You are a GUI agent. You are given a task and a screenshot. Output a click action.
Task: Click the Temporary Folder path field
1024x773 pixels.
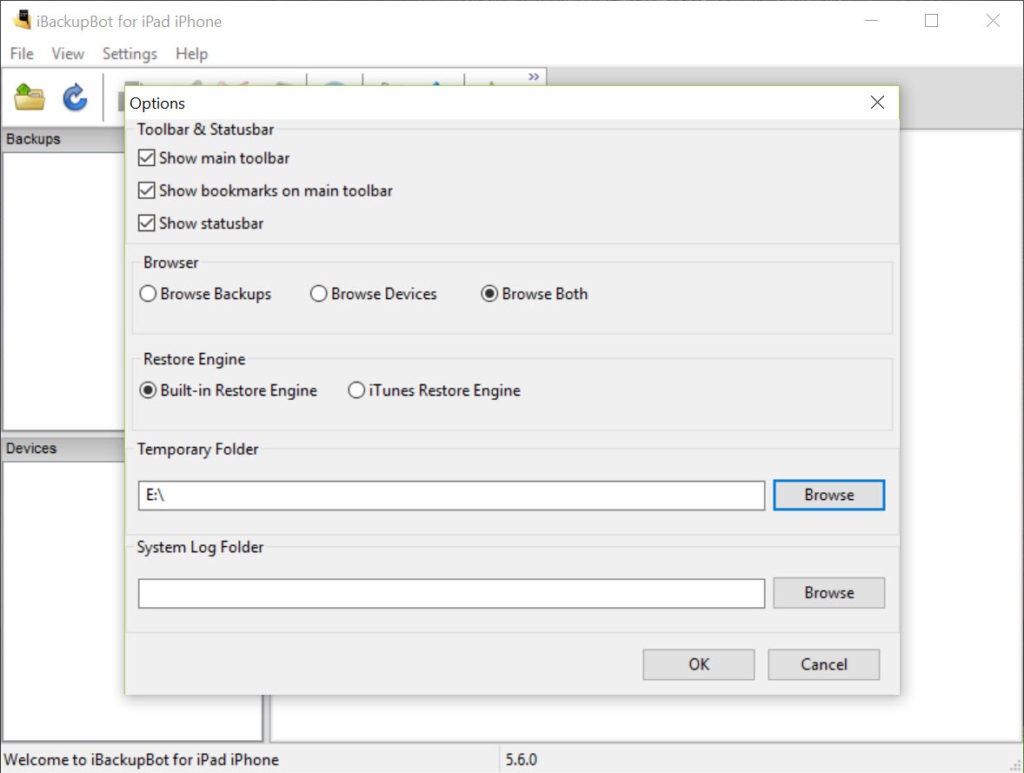[x=451, y=496]
